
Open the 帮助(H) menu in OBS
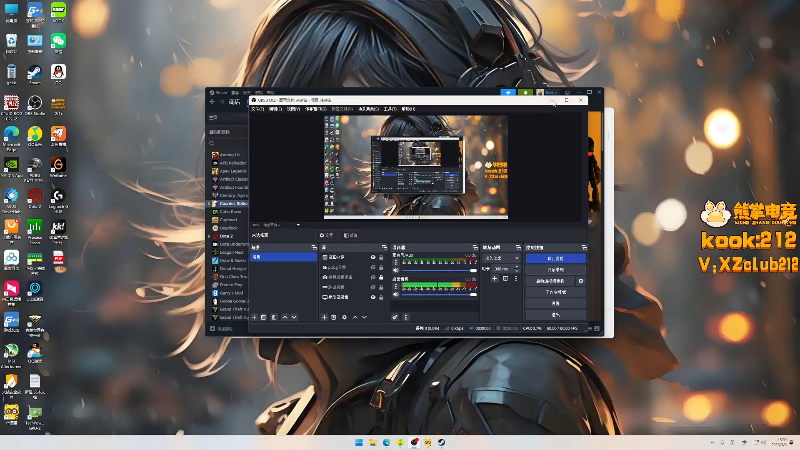[x=408, y=109]
